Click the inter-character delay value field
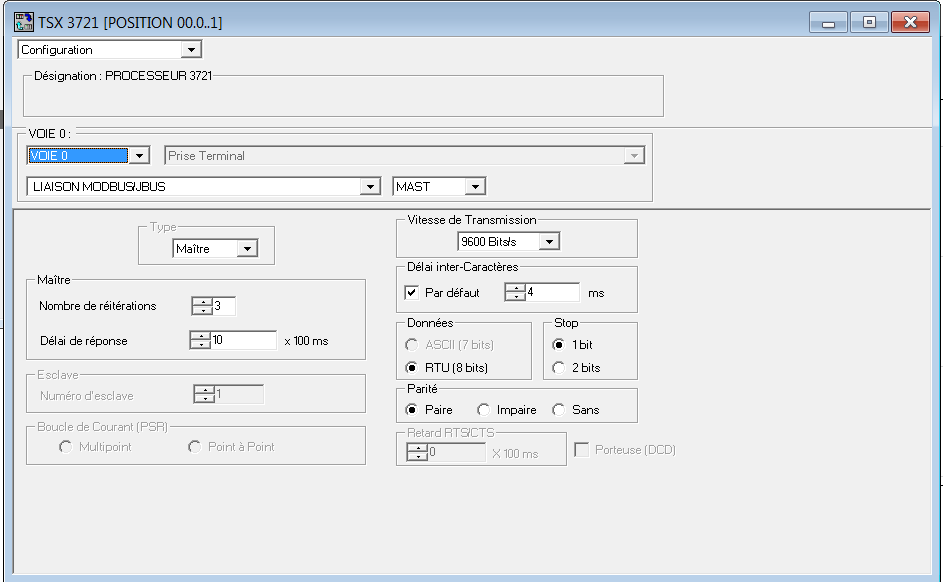943x582 pixels. (x=553, y=292)
